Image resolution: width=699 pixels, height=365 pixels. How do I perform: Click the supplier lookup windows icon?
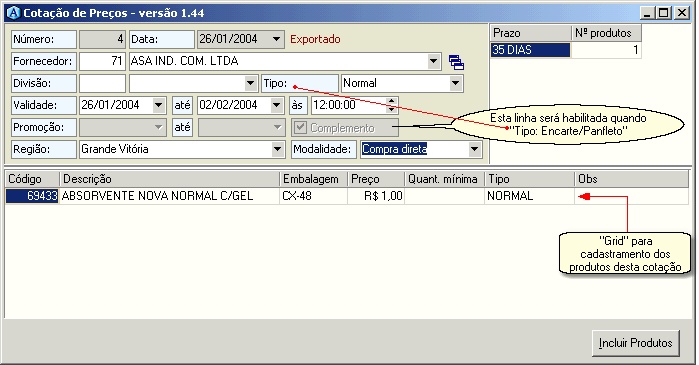(456, 62)
